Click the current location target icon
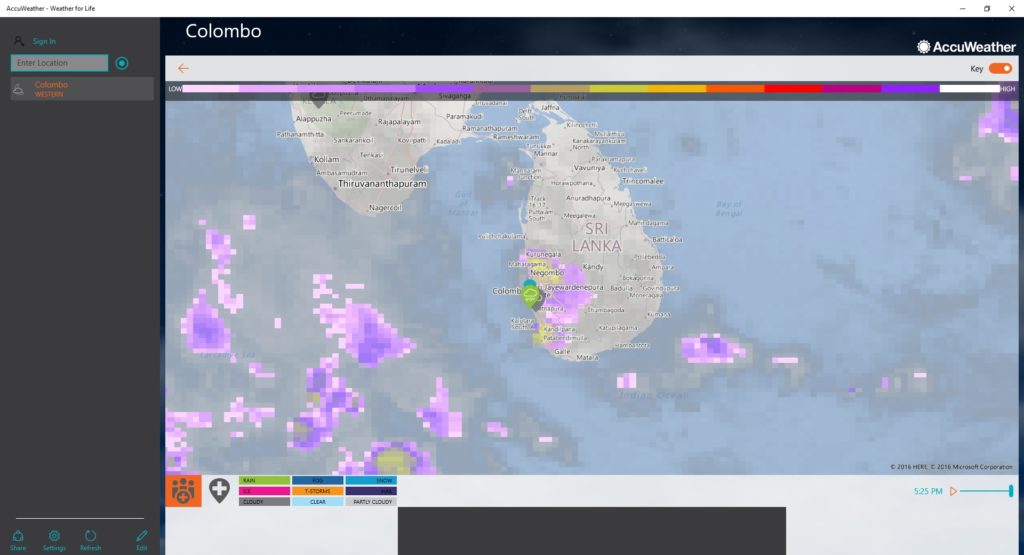The image size is (1024, 555). (x=122, y=63)
